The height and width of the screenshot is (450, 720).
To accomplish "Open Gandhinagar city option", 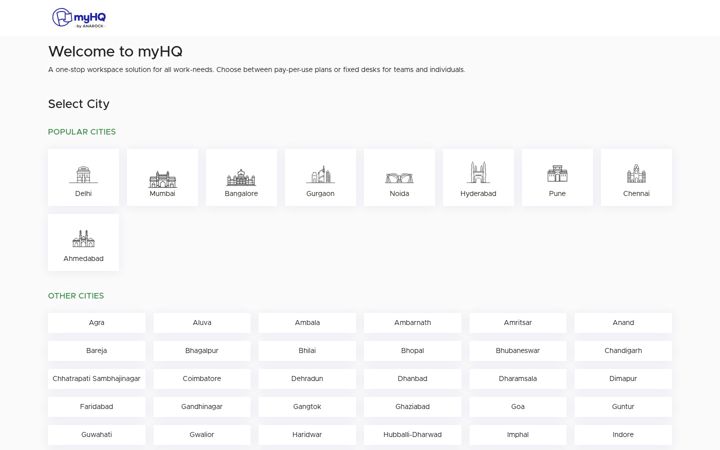I will tap(202, 407).
